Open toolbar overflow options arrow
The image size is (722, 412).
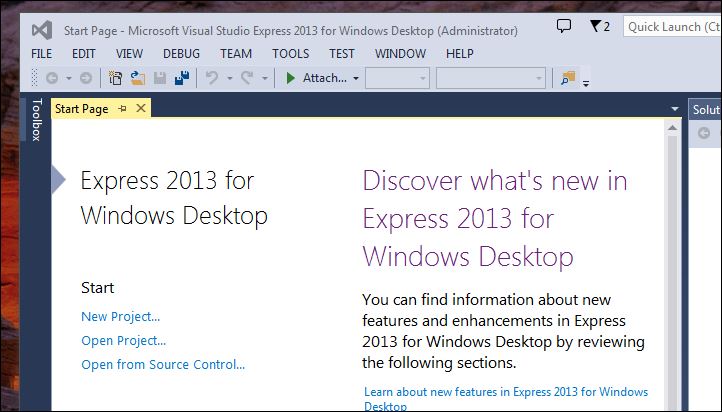[586, 83]
